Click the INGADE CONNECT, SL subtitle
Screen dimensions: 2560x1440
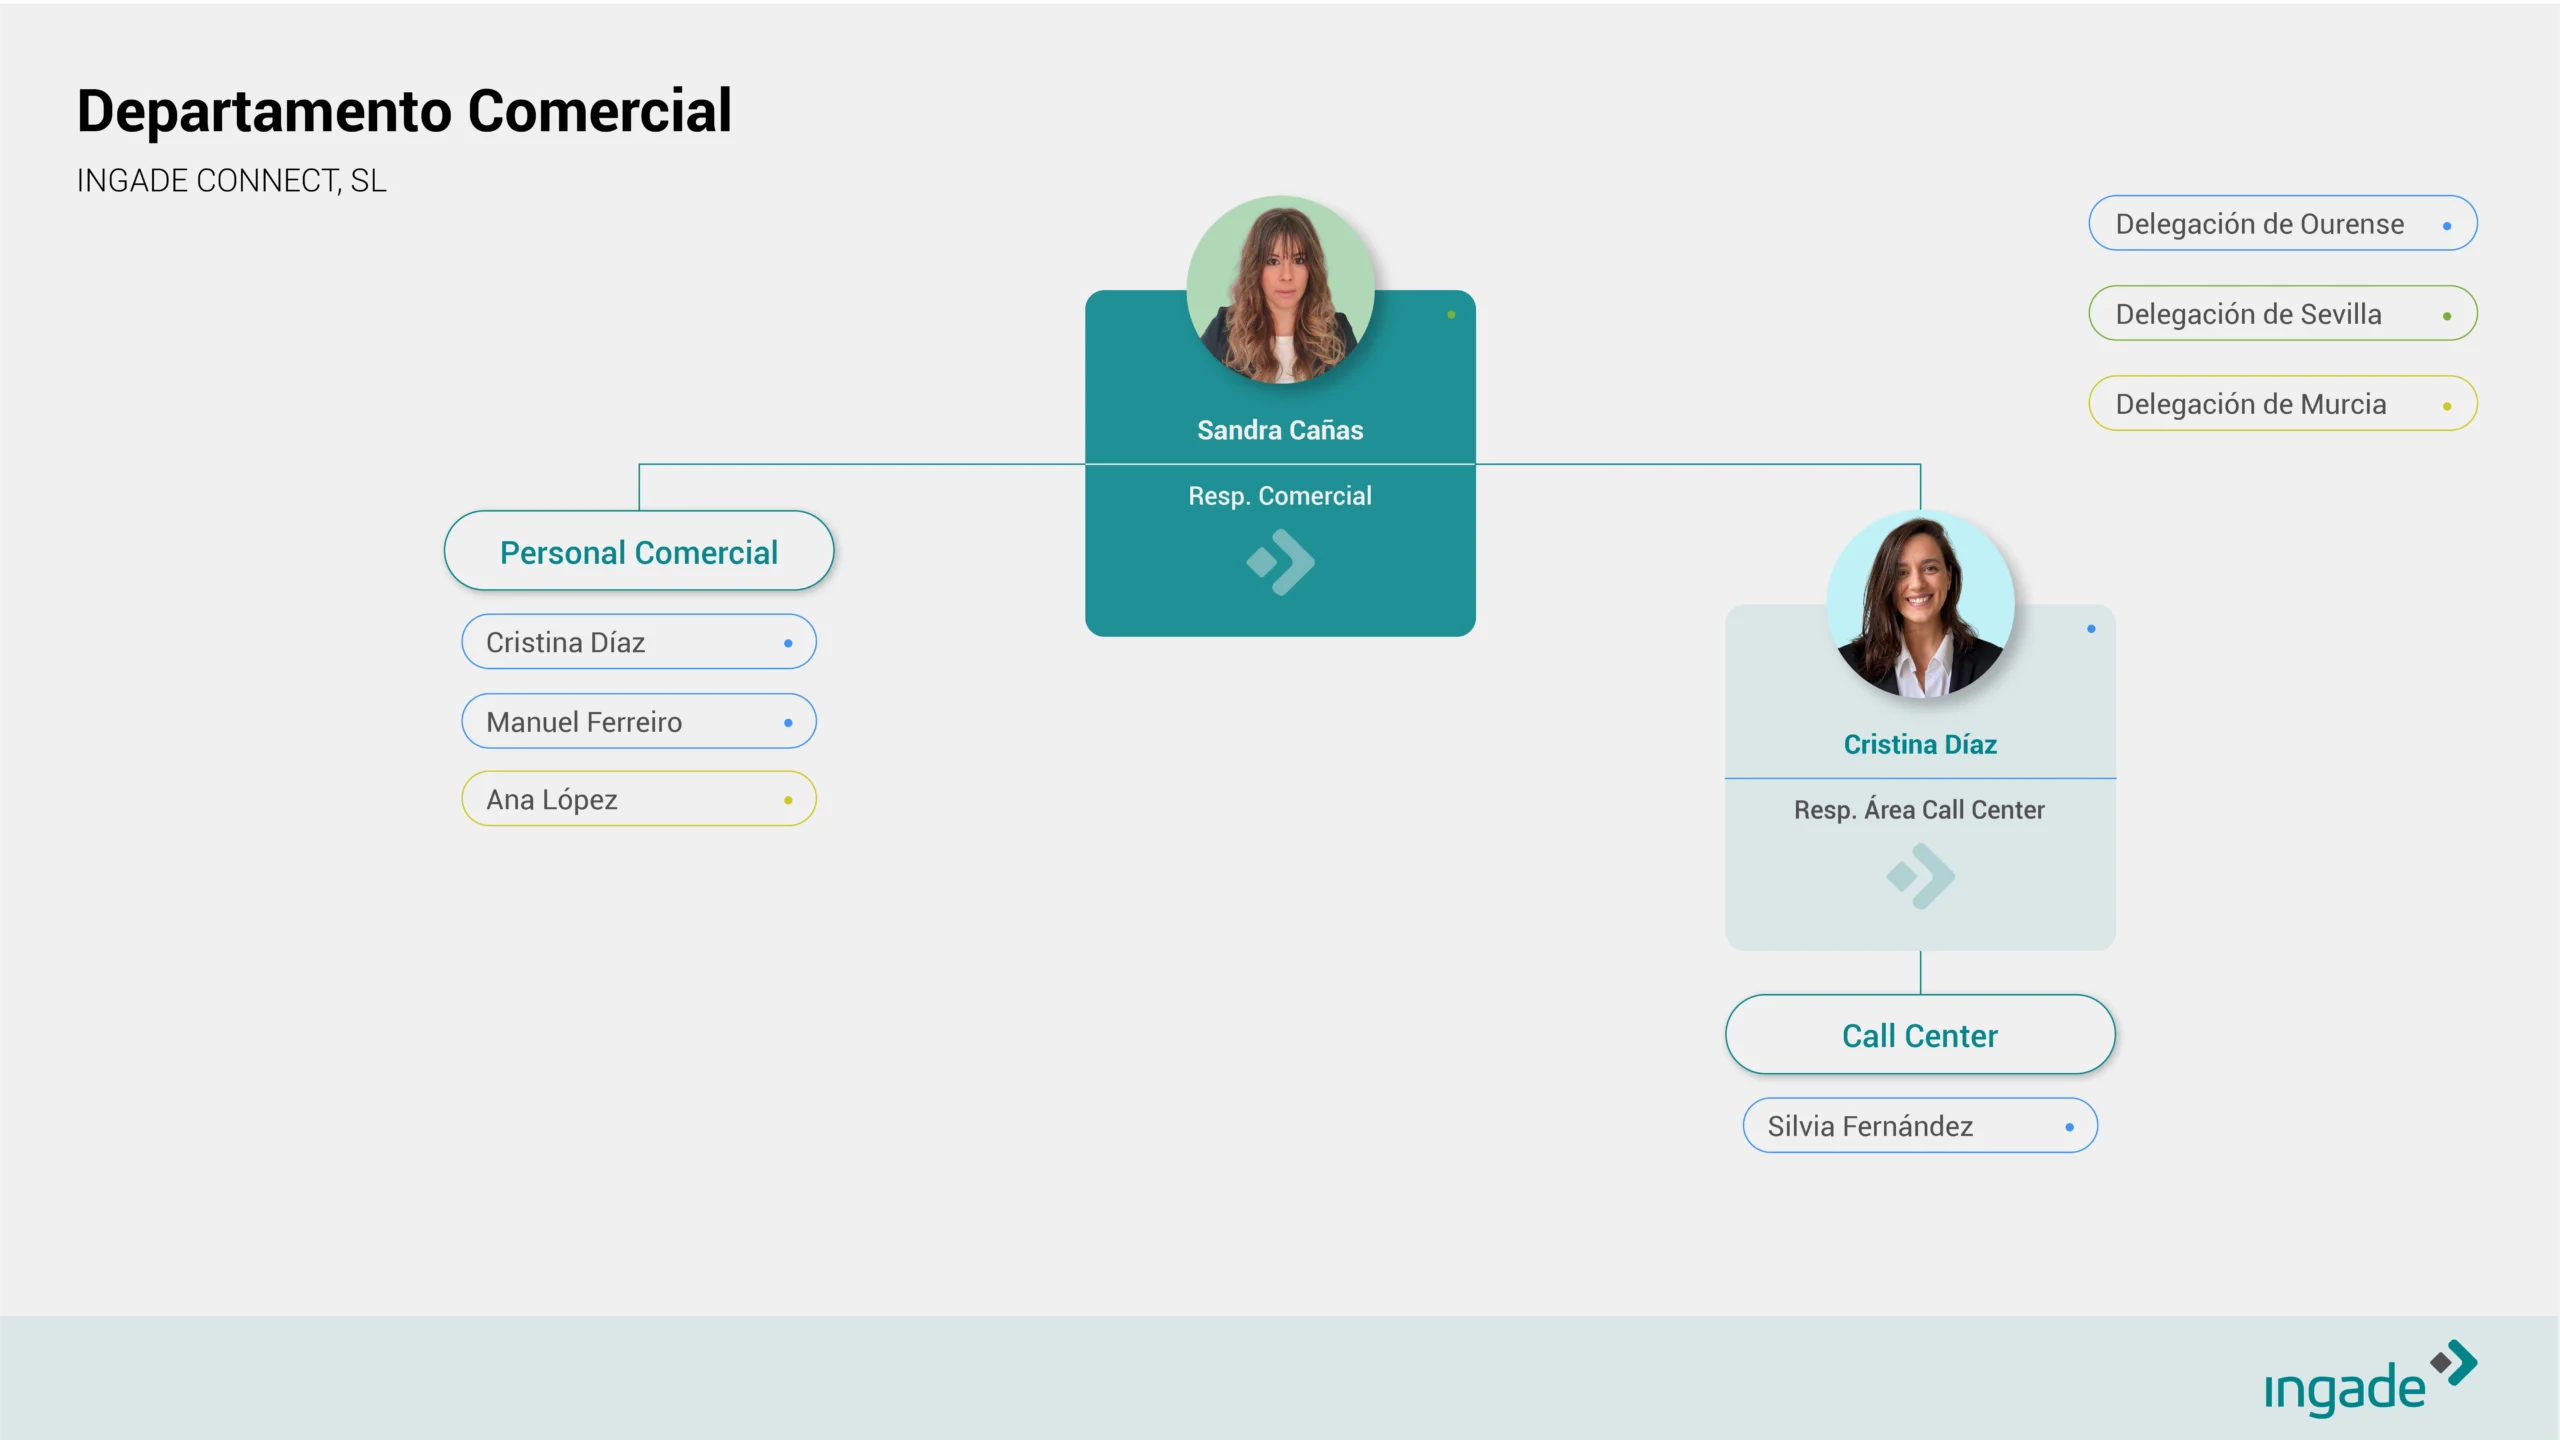coord(231,180)
